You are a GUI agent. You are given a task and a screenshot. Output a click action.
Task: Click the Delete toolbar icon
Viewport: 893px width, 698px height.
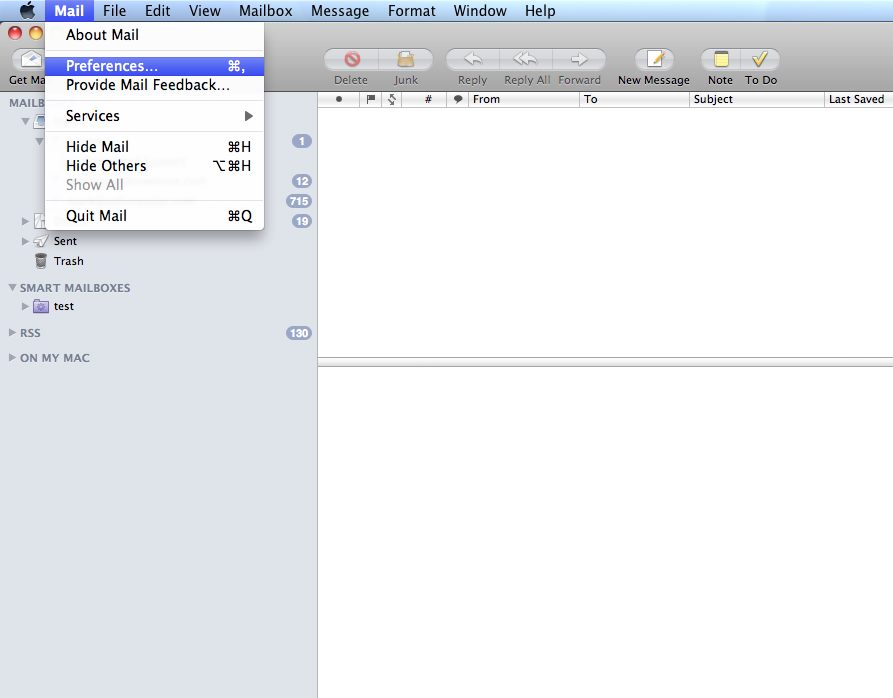tap(351, 59)
